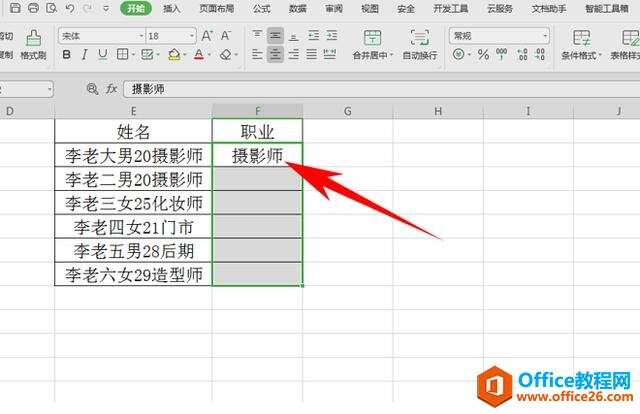Open the 安全 tab
This screenshot has width=640, height=414.
406,8
